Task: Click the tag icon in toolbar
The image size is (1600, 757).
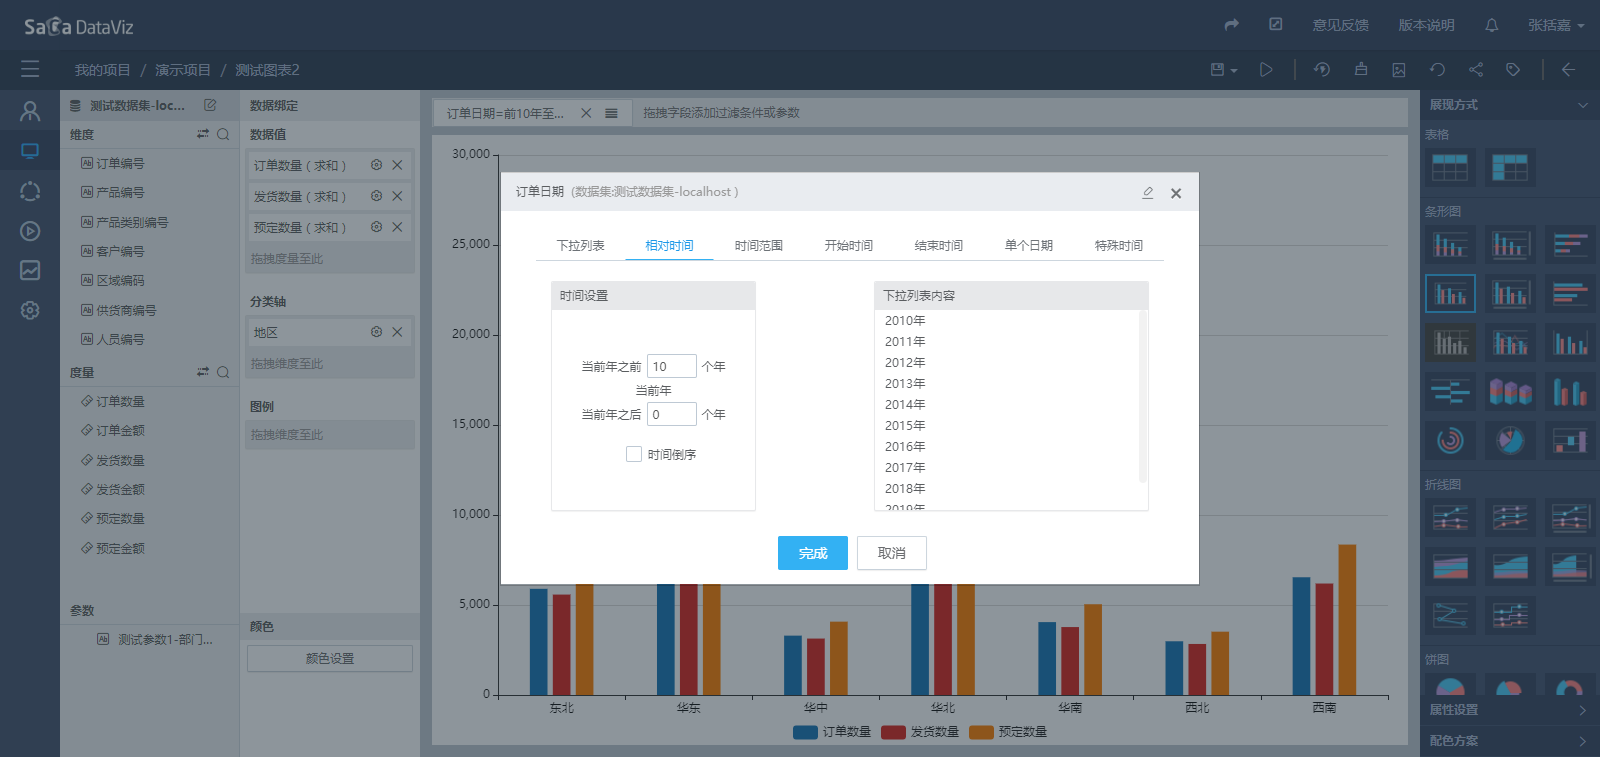Action: (1513, 70)
